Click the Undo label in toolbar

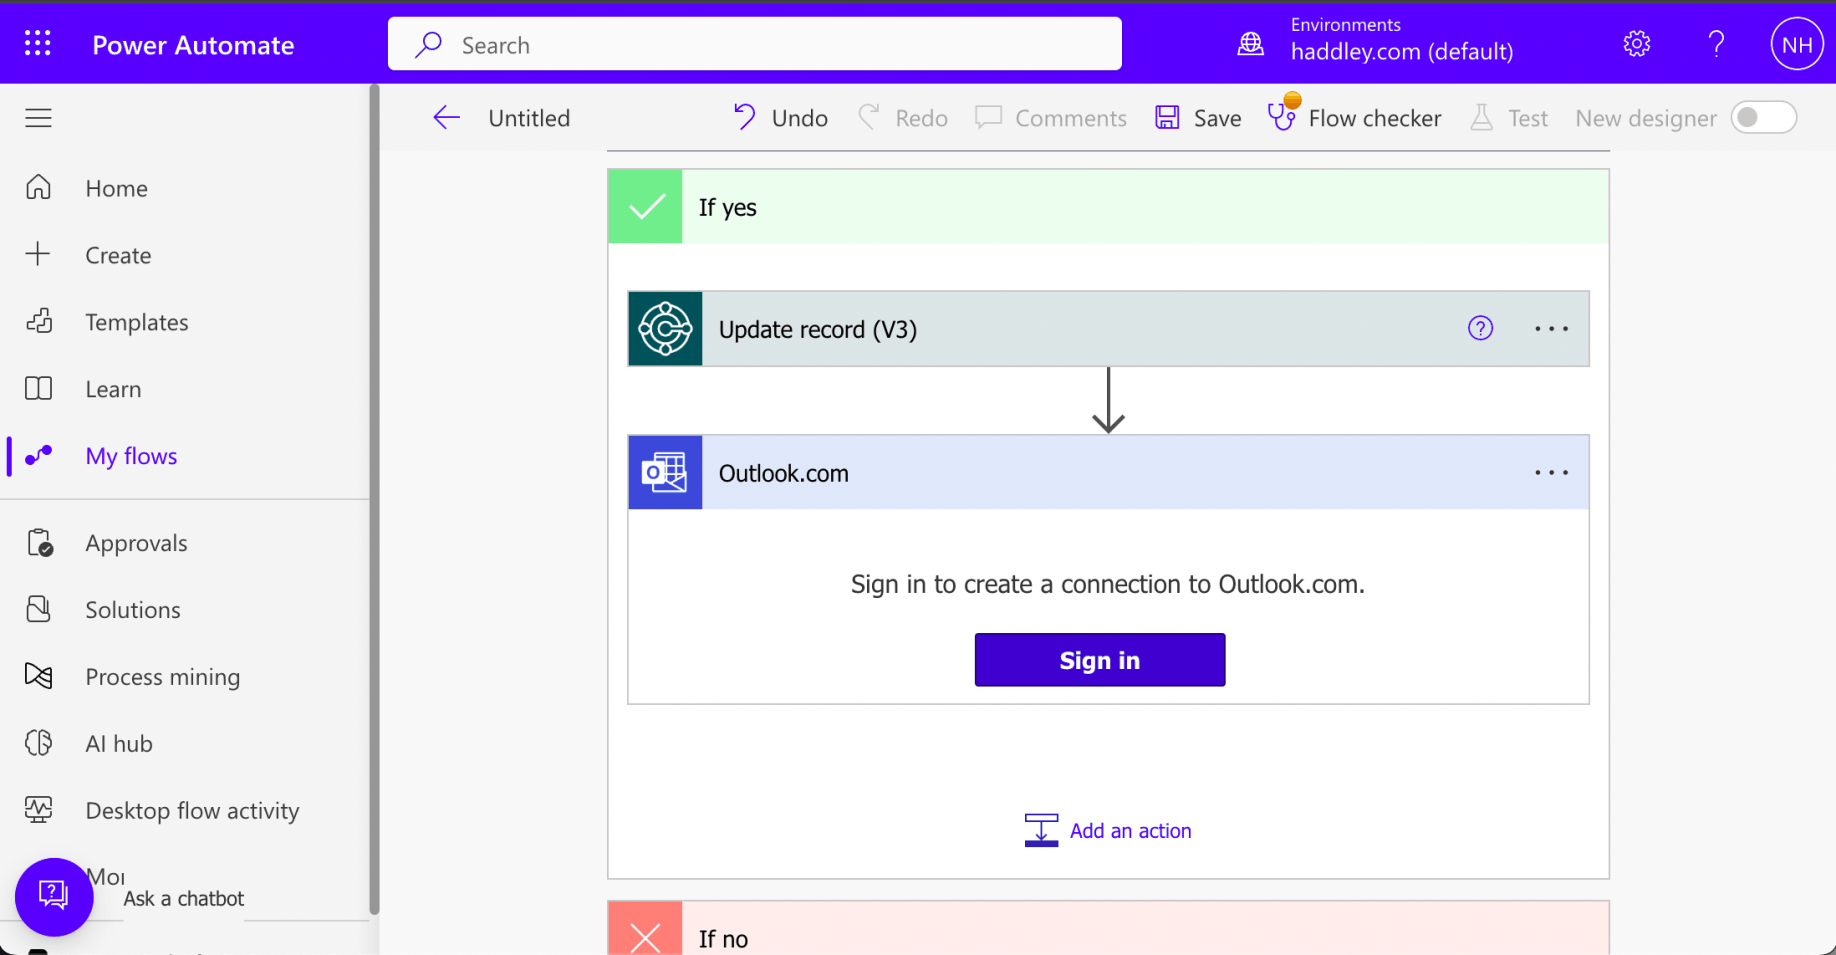pos(800,118)
